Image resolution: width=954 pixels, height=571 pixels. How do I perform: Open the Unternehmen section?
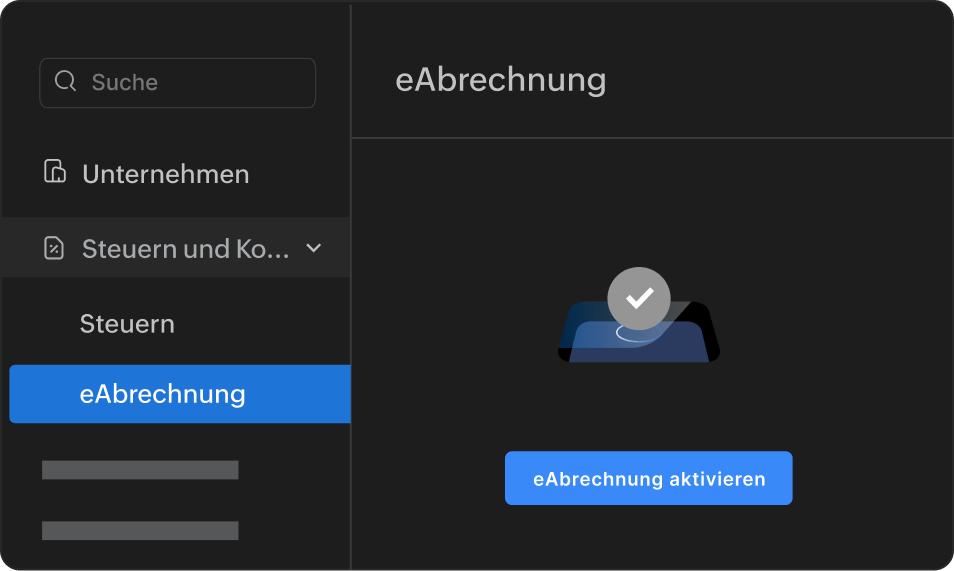pyautogui.click(x=166, y=174)
